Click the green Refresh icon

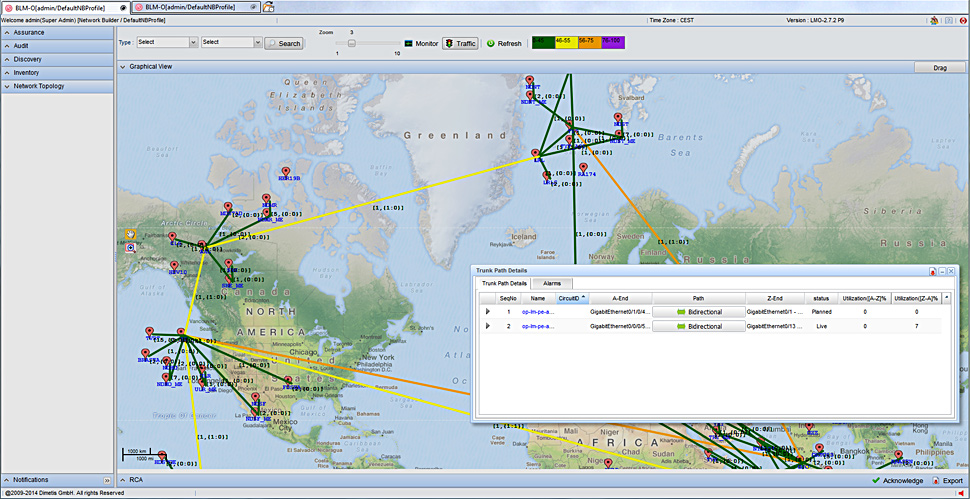tap(491, 43)
